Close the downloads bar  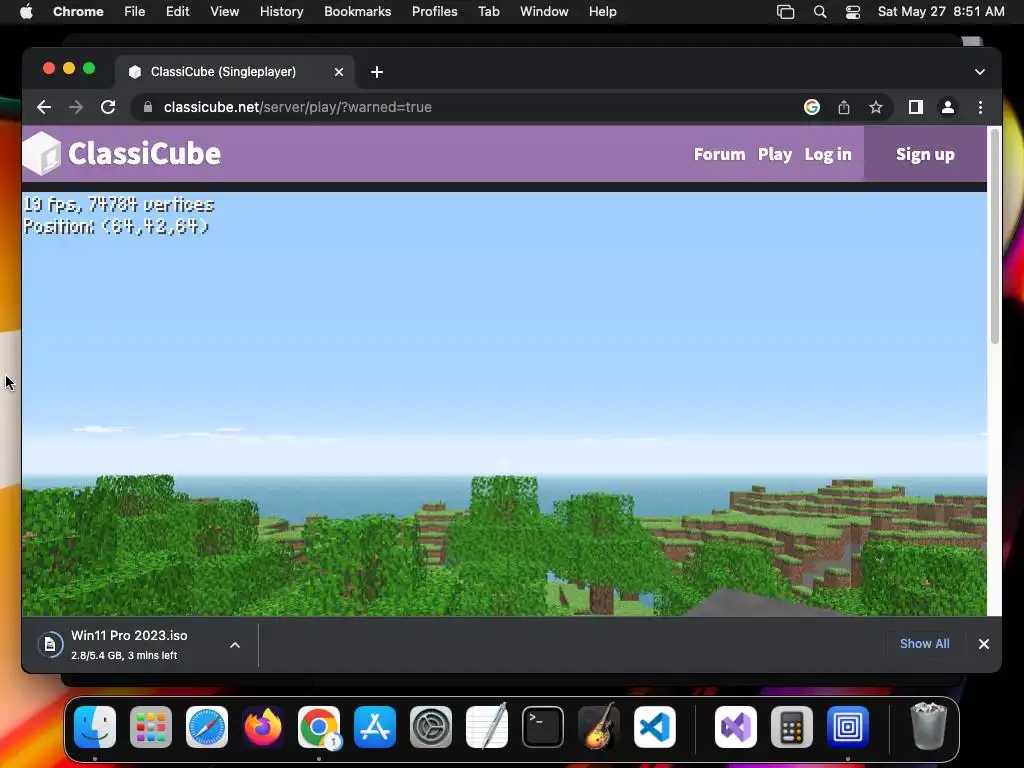click(x=984, y=644)
